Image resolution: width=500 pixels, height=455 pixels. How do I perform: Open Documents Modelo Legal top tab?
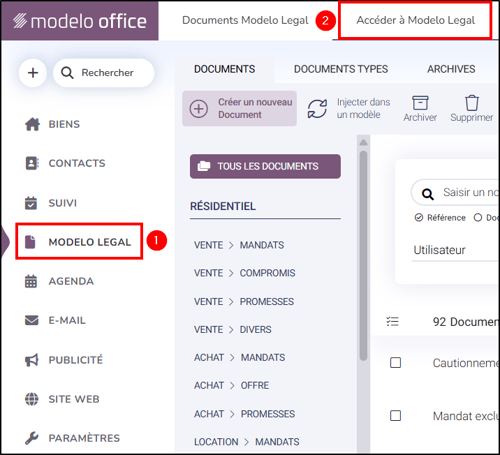245,20
